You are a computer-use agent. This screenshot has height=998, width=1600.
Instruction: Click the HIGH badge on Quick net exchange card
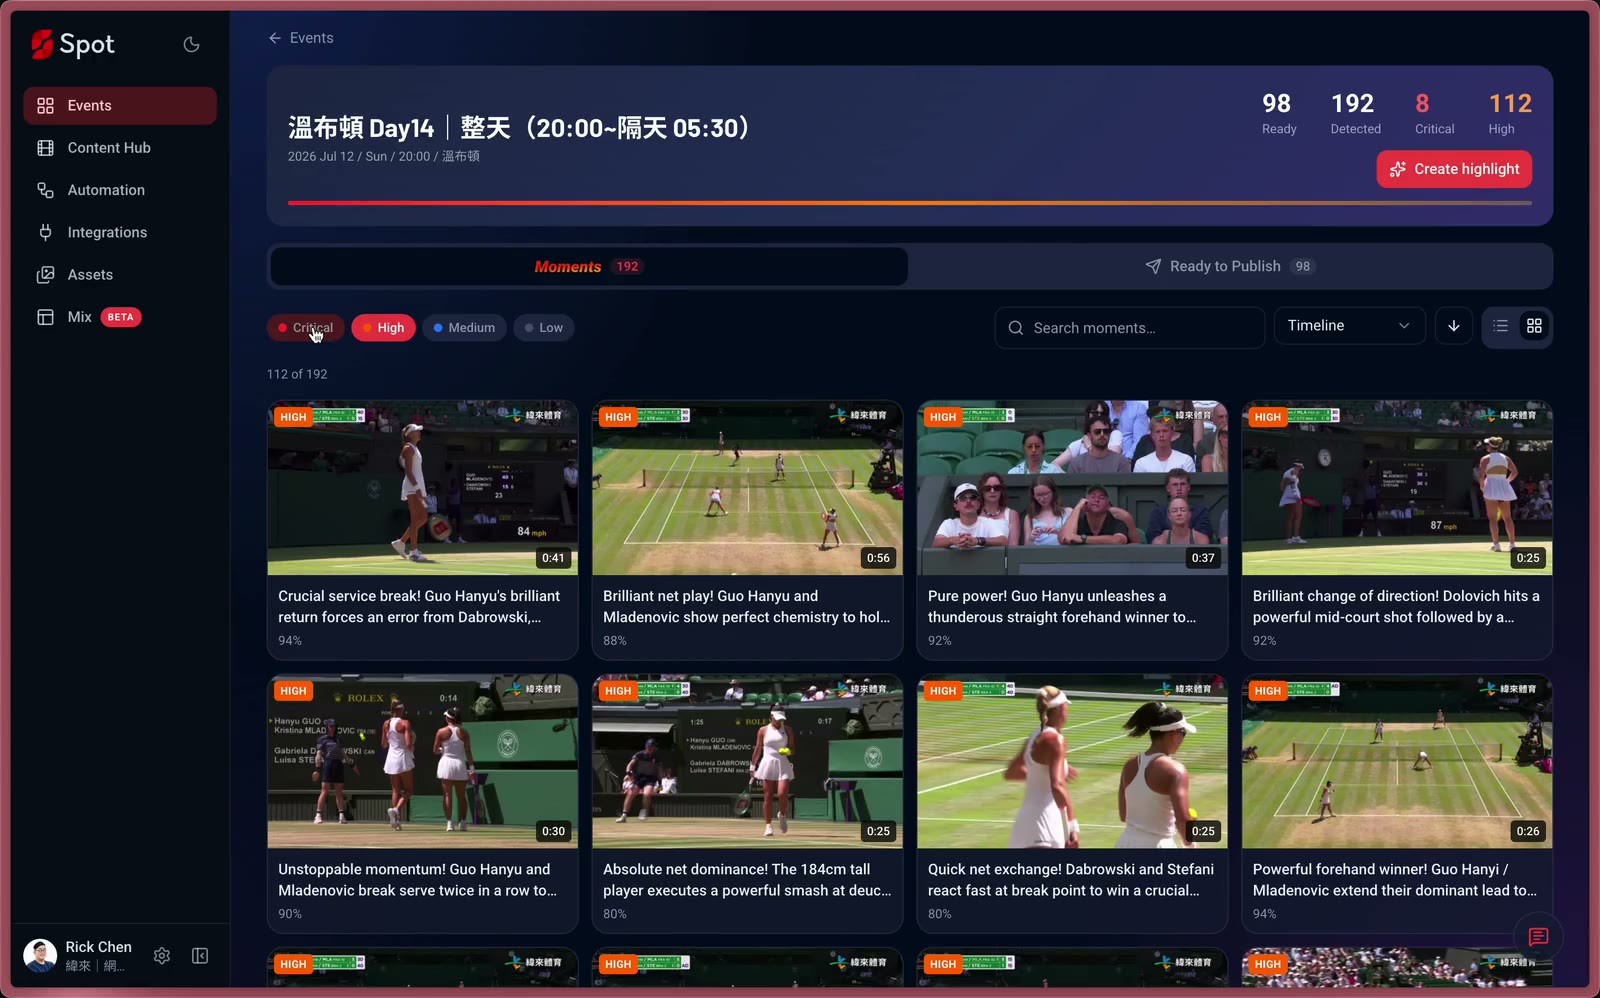[943, 691]
